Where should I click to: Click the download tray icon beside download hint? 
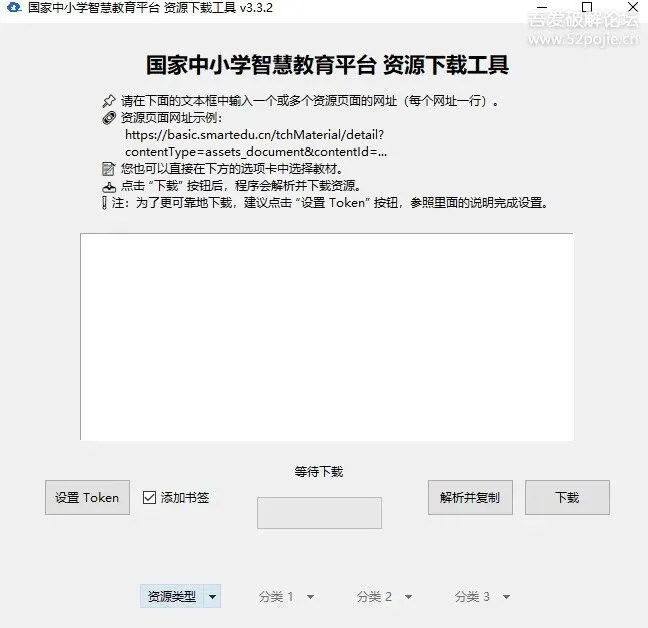109,187
